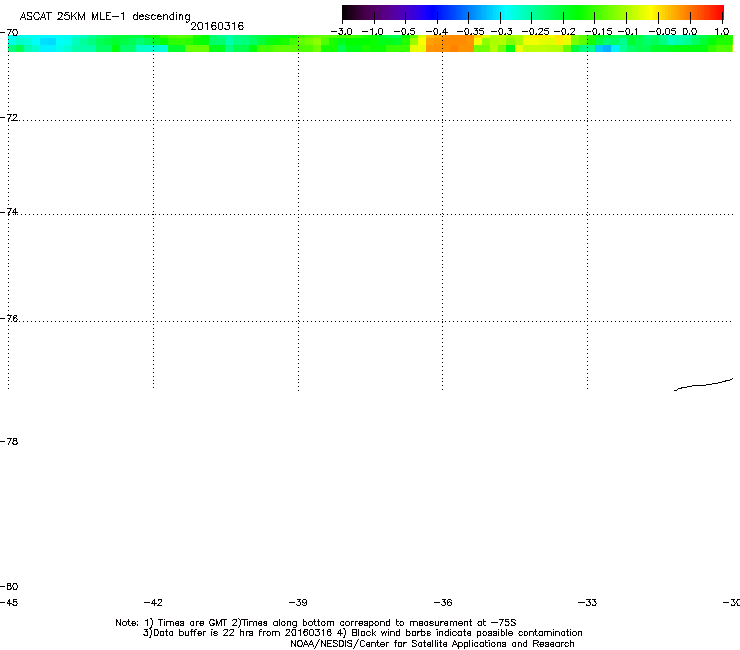Click the note 'Times are GMT'
740x650 pixels.
pos(193,623)
